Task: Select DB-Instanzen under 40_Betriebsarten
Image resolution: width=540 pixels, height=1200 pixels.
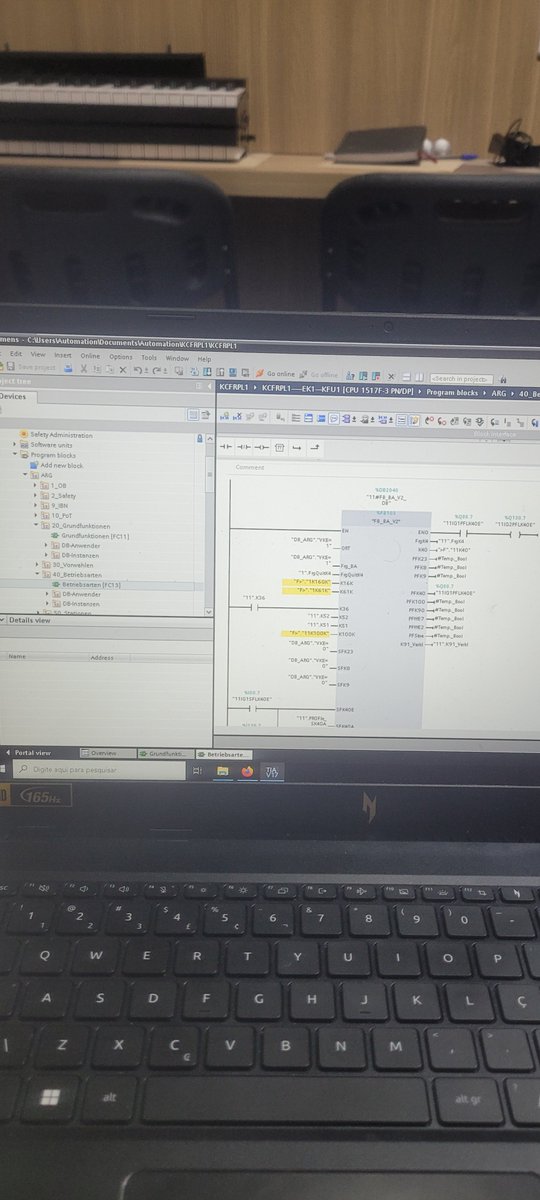Action: 81,605
